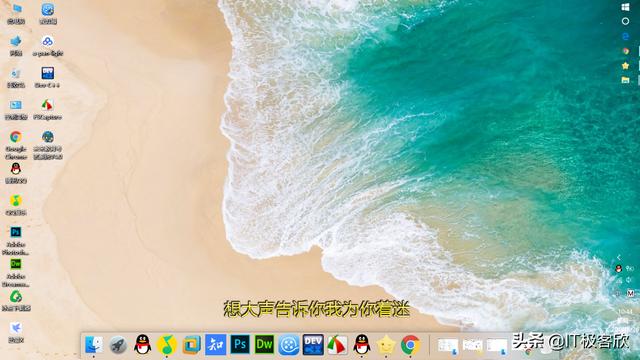
Task: Open Microsoft Edge on the taskbar
Action: pyautogui.click(x=625, y=36)
